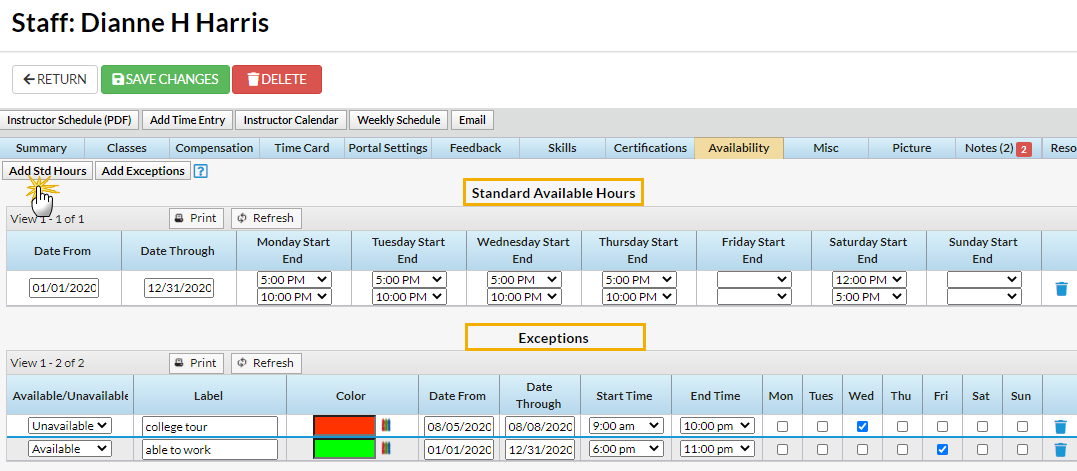Screen dimensions: 1077x471
Task: Delete the able to work exception row
Action: tap(1061, 450)
